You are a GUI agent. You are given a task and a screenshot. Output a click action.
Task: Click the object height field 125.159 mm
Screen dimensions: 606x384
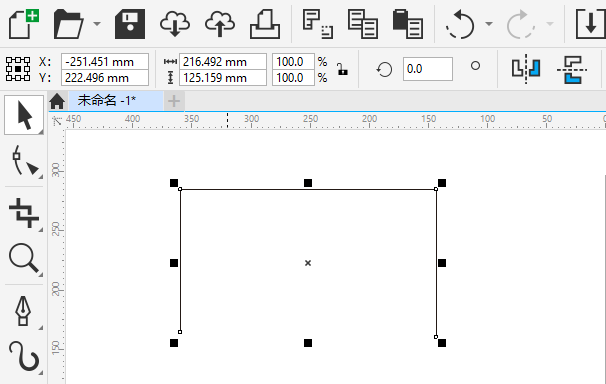tap(223, 78)
